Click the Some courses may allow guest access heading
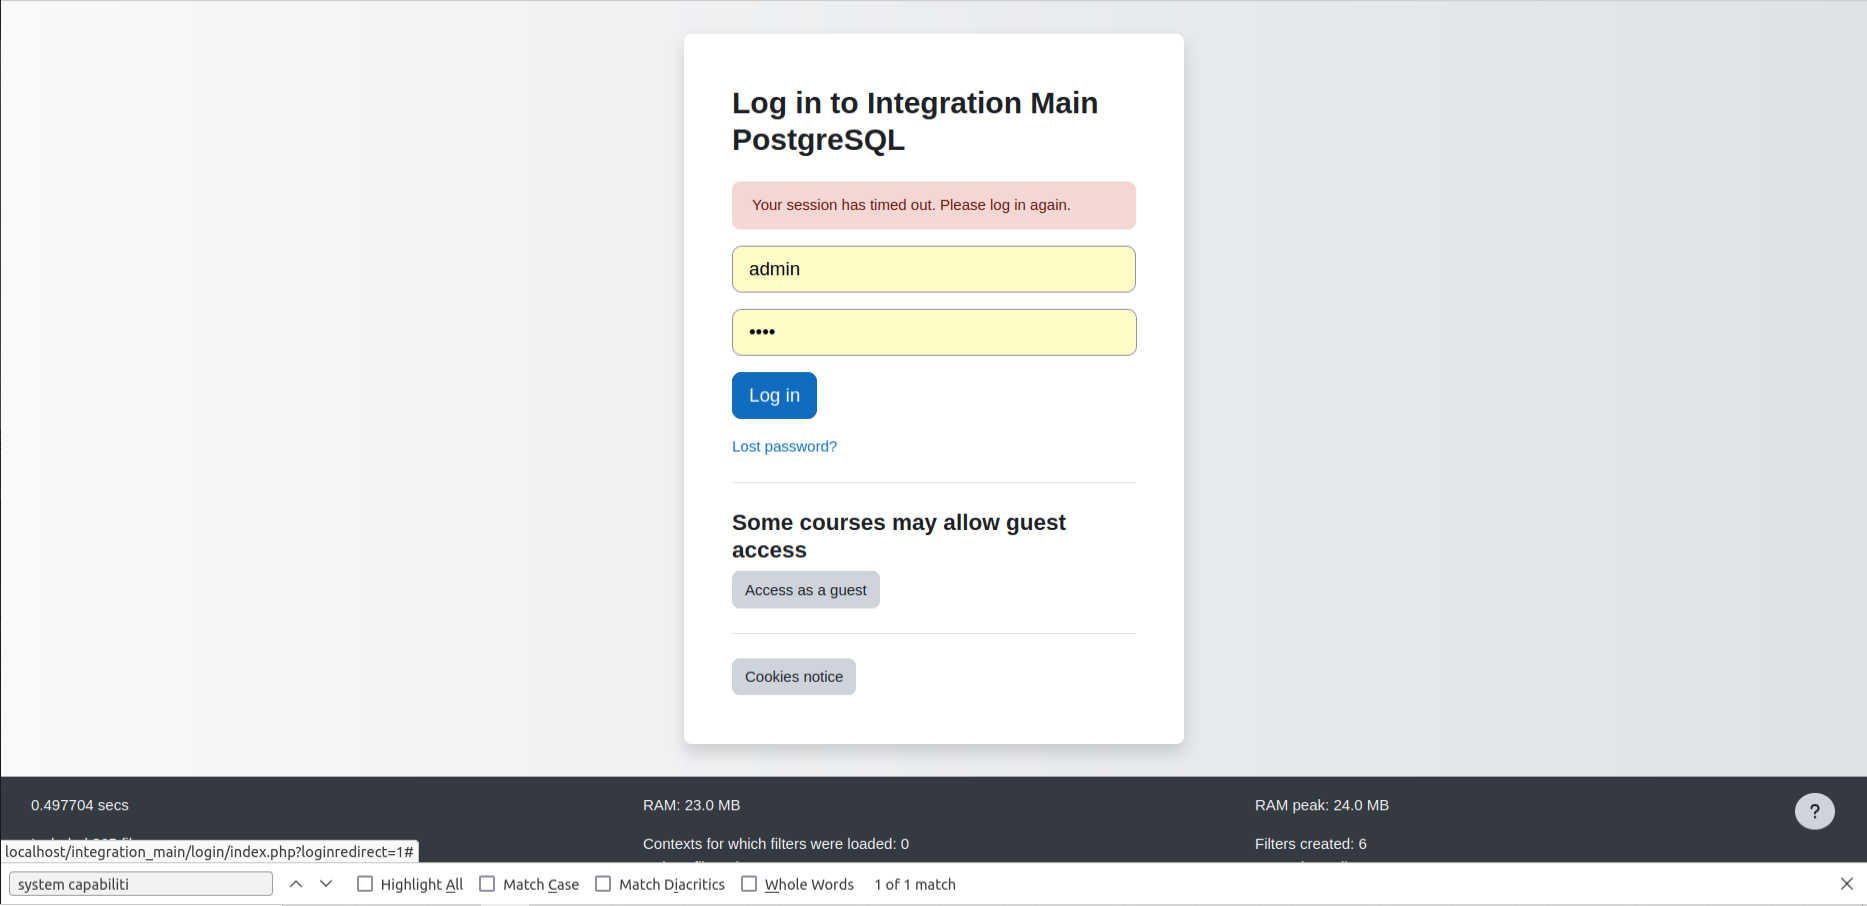Viewport: 1867px width, 906px height. 899,536
